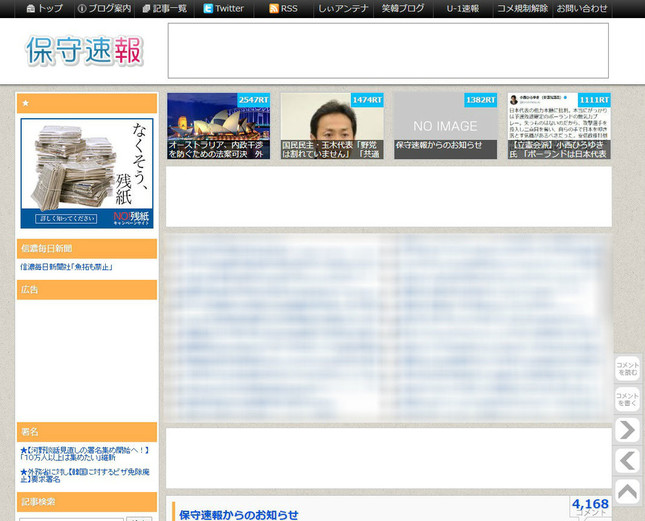This screenshot has width=645, height=521.
Task: Click the left arrow floating button
Action: [627, 461]
